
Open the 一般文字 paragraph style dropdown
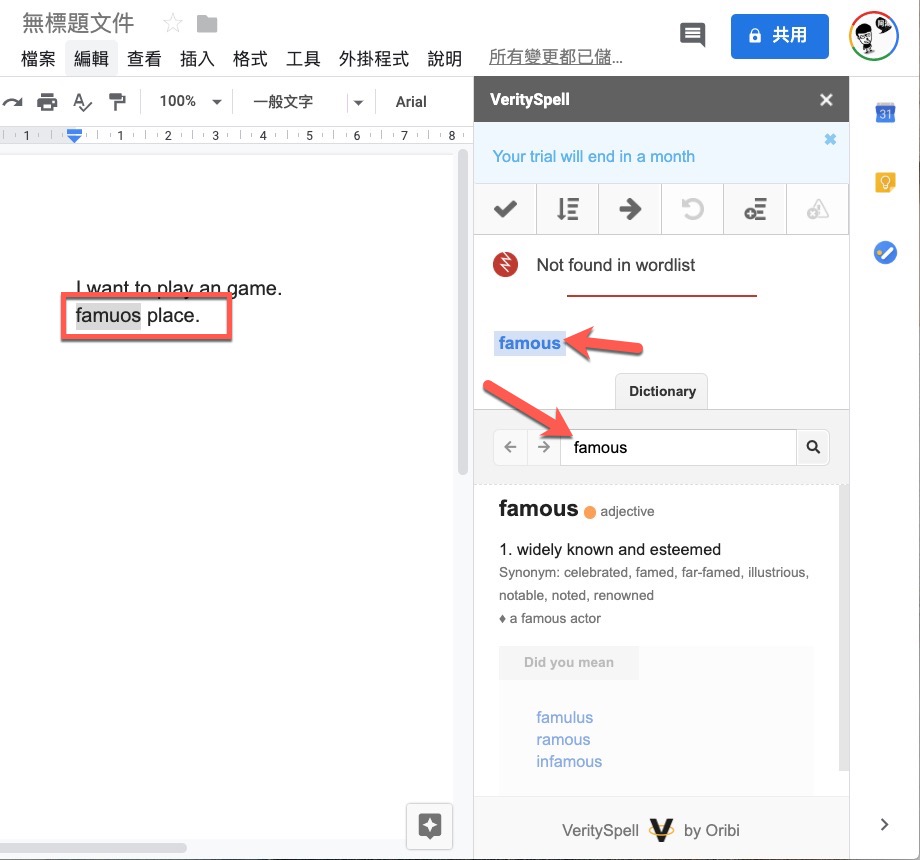[308, 101]
